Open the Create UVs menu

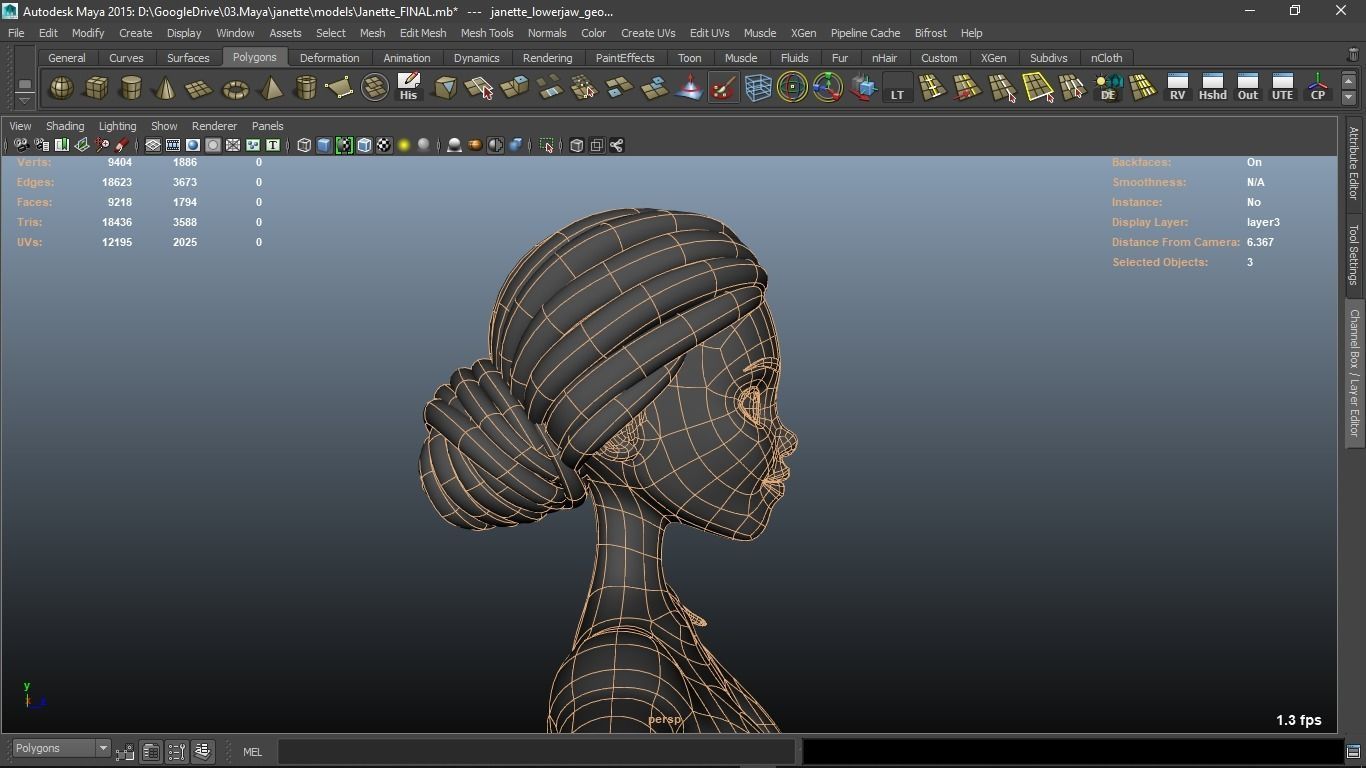point(648,33)
